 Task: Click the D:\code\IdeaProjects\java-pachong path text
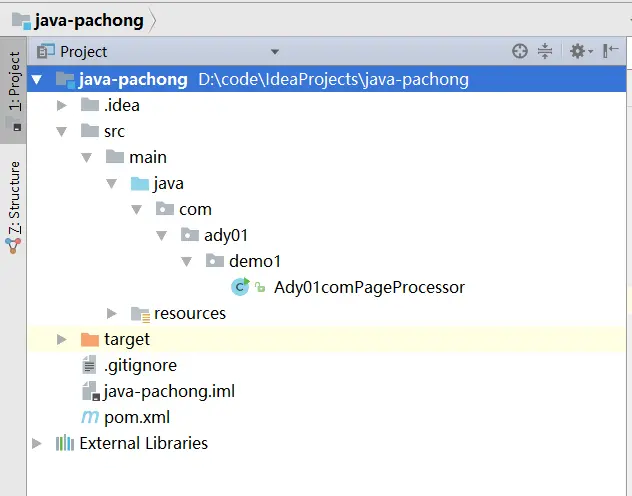click(x=333, y=80)
